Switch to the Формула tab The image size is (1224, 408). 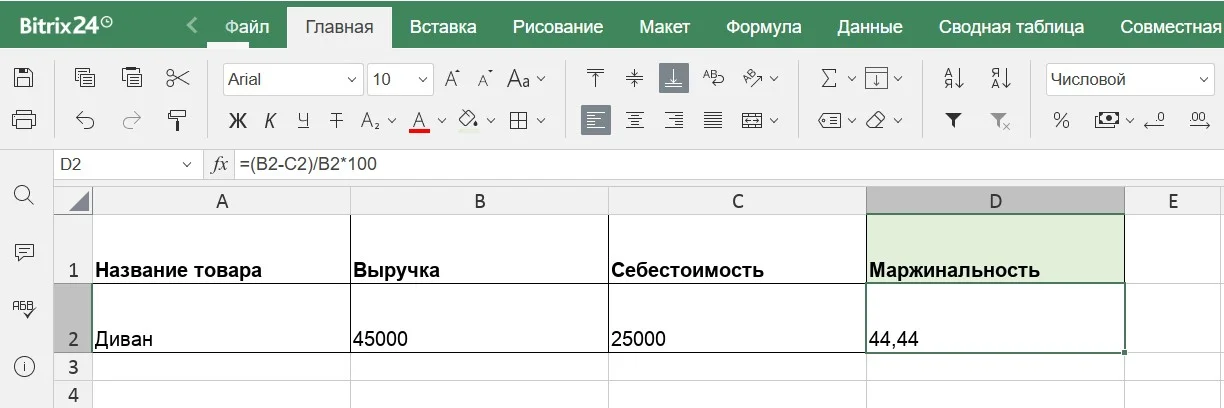(x=764, y=27)
